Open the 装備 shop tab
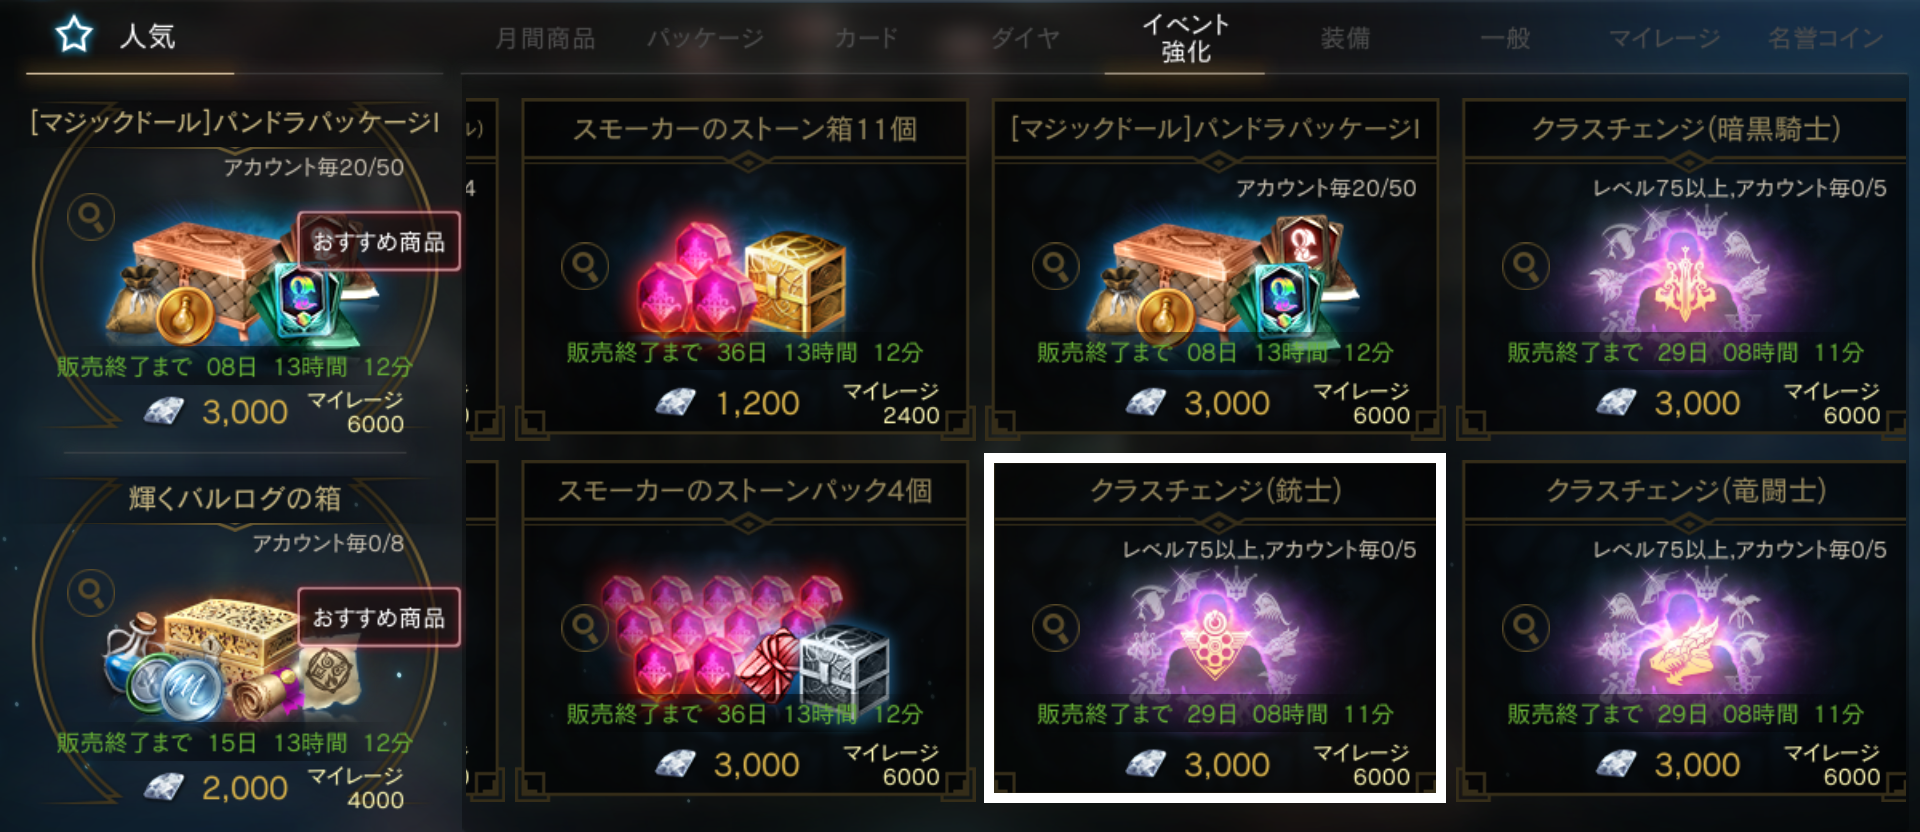This screenshot has width=1920, height=832. (x=1345, y=39)
